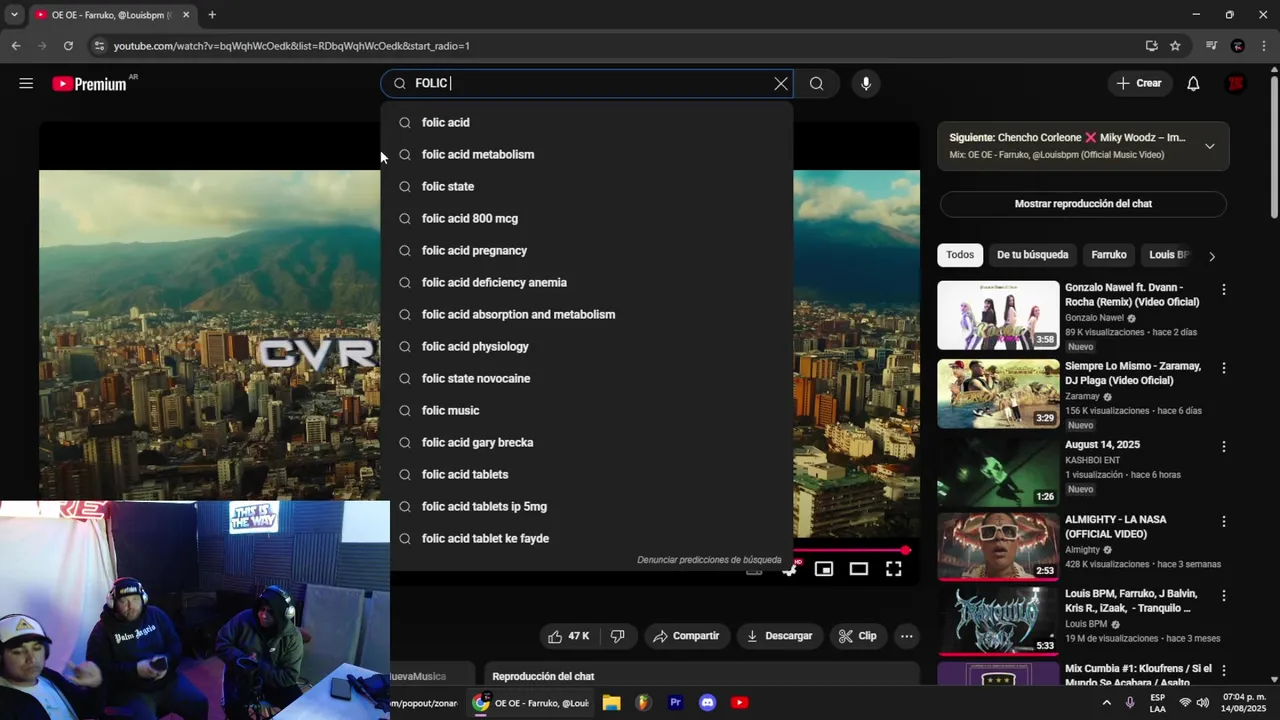Open options for 'Mix Cumbia #1' video
Screen dimensions: 1280x720
click(1223, 671)
